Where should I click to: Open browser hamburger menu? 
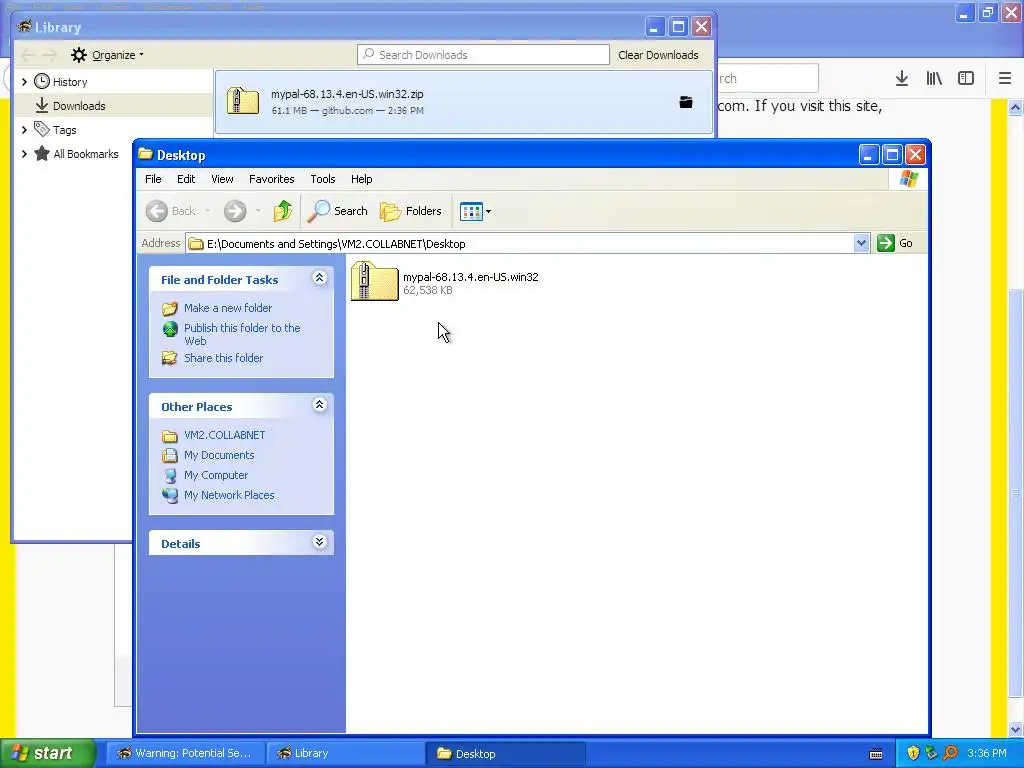(x=1005, y=78)
